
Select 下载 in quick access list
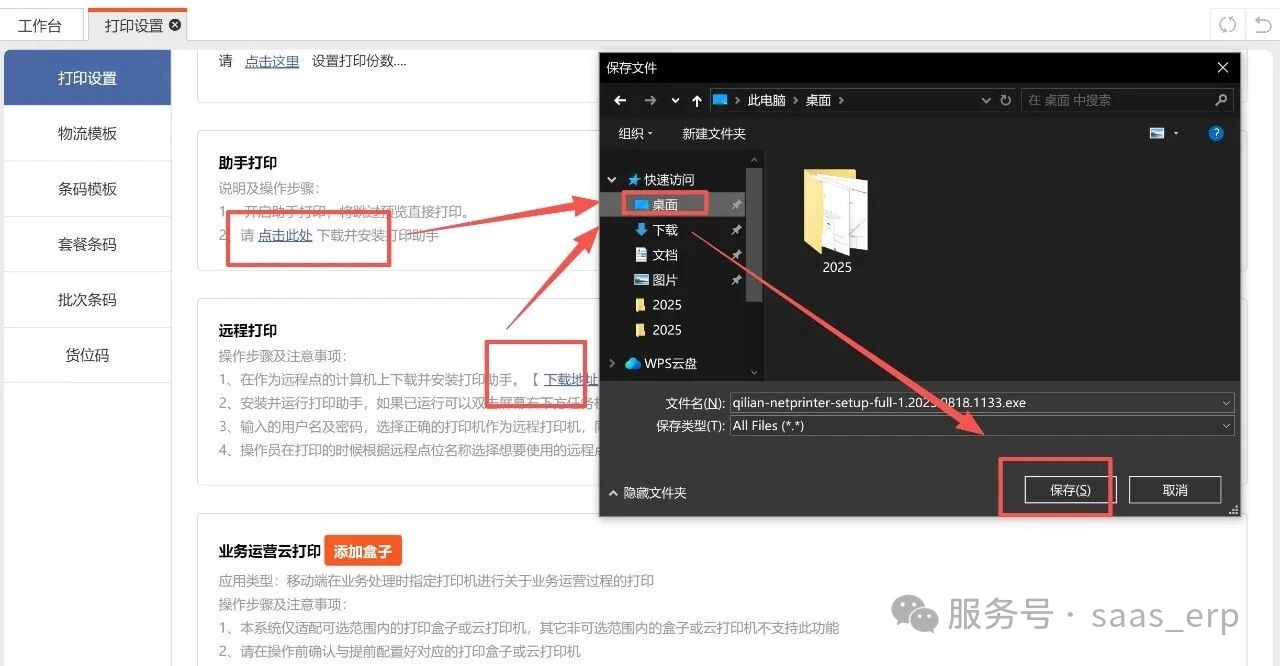664,229
